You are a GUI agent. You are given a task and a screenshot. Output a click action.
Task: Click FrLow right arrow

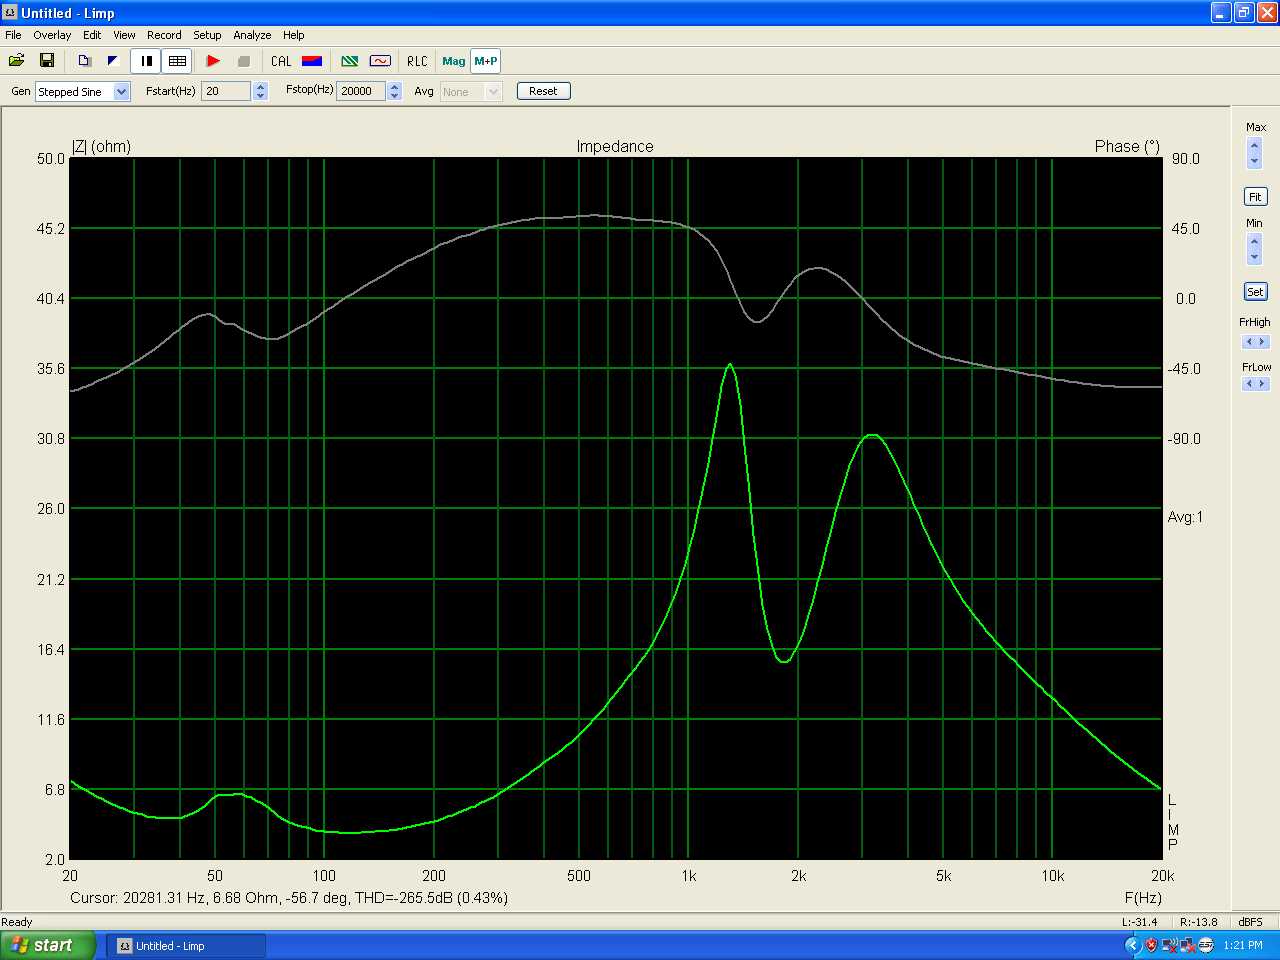pos(1263,384)
